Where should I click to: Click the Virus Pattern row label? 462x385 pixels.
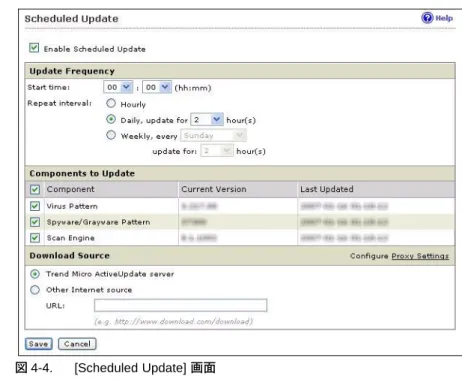(72, 206)
